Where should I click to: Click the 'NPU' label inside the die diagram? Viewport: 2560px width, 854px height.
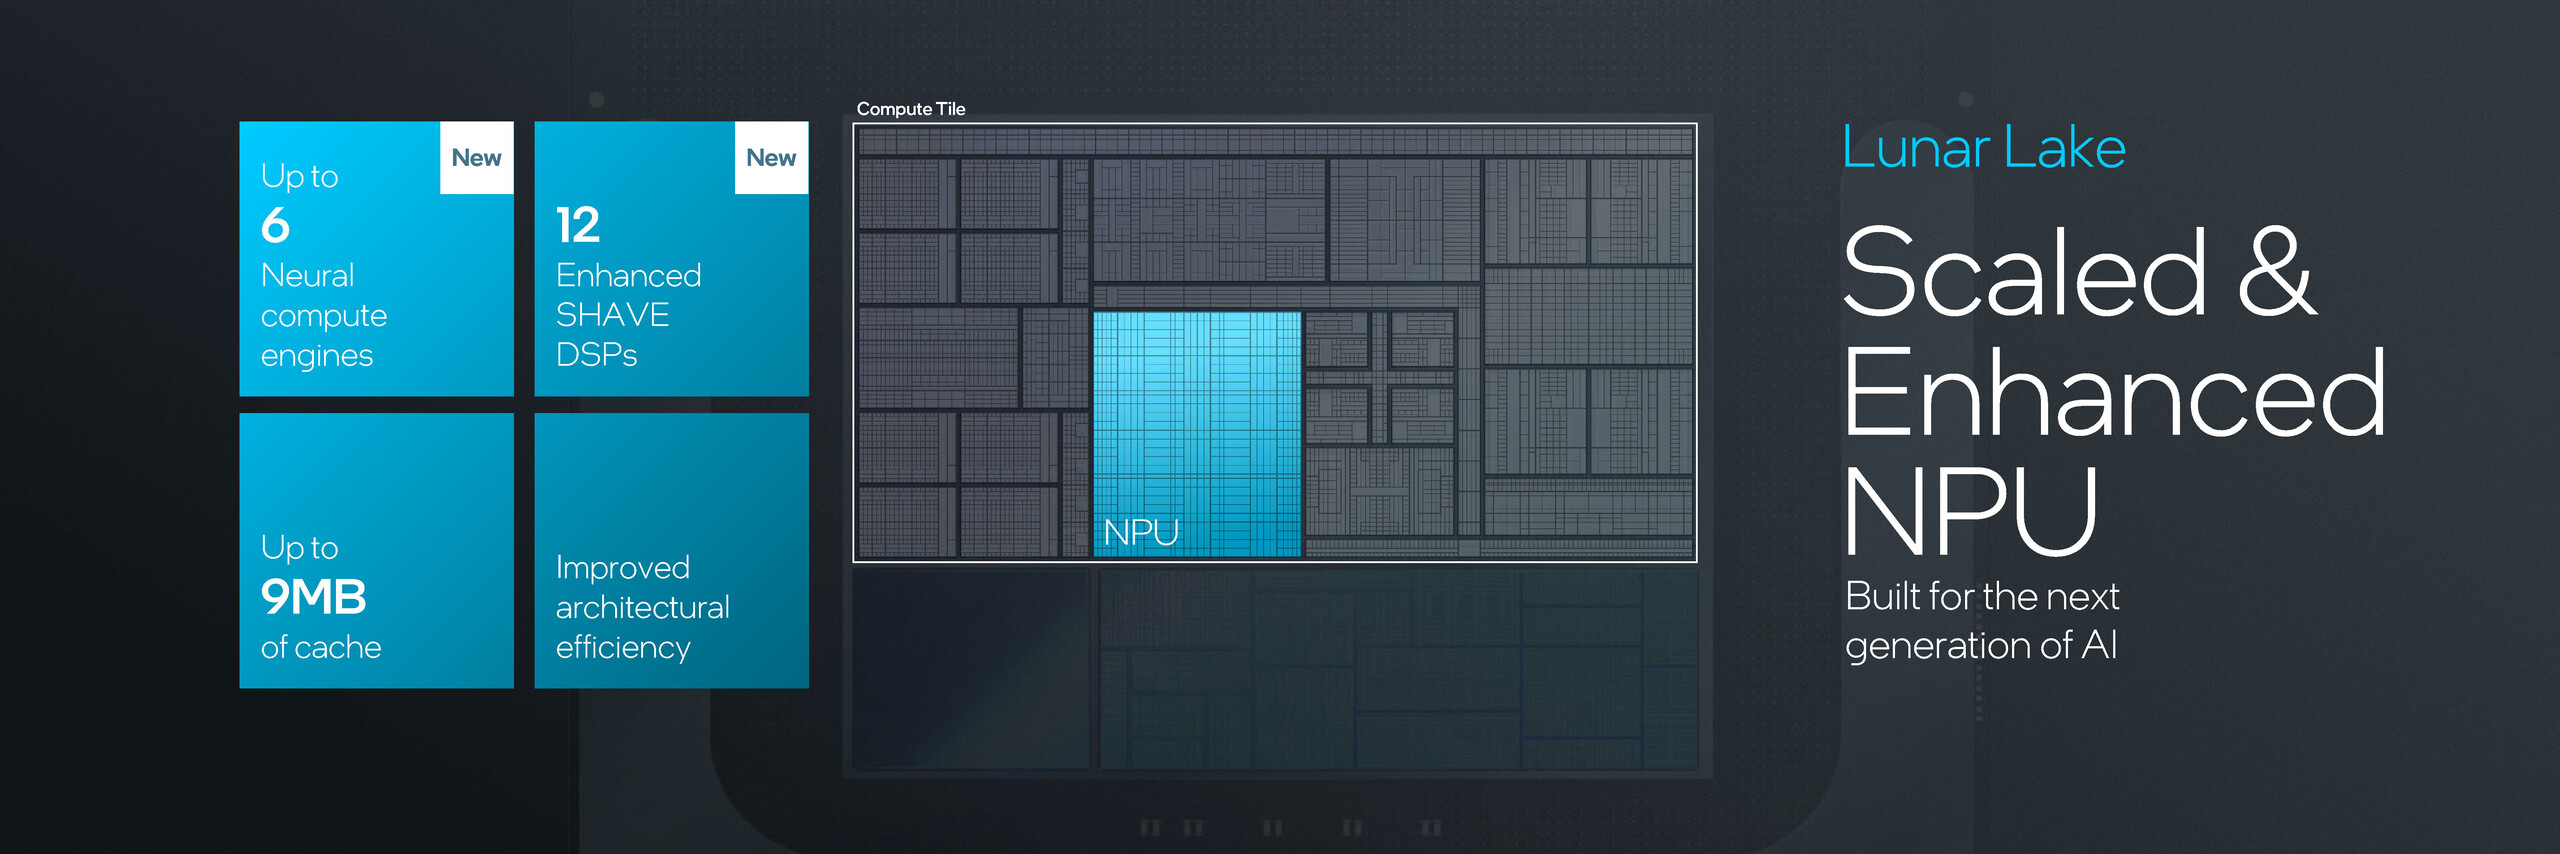(x=1141, y=532)
